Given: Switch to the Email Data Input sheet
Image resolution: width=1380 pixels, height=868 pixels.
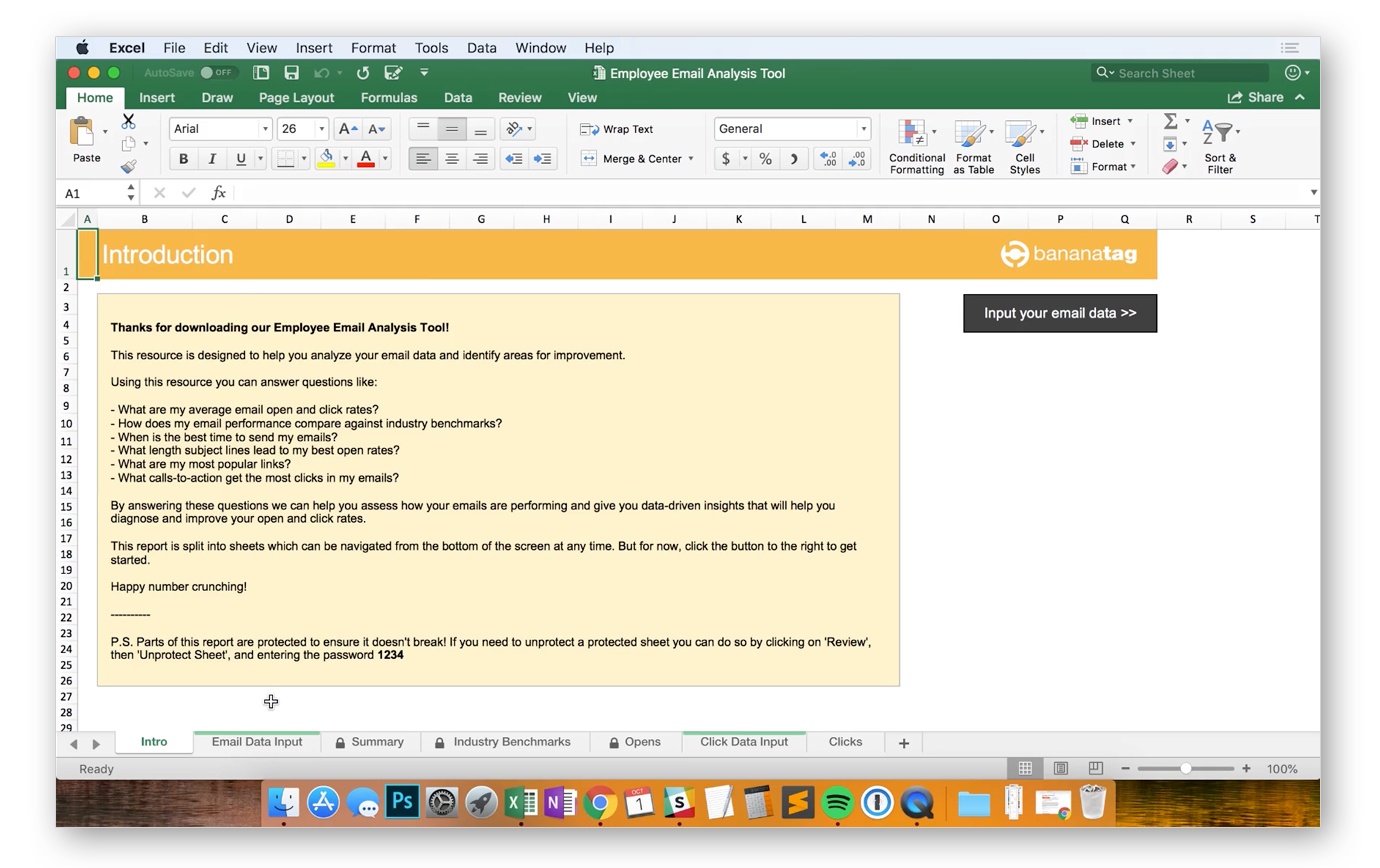Looking at the screenshot, I should 257,742.
